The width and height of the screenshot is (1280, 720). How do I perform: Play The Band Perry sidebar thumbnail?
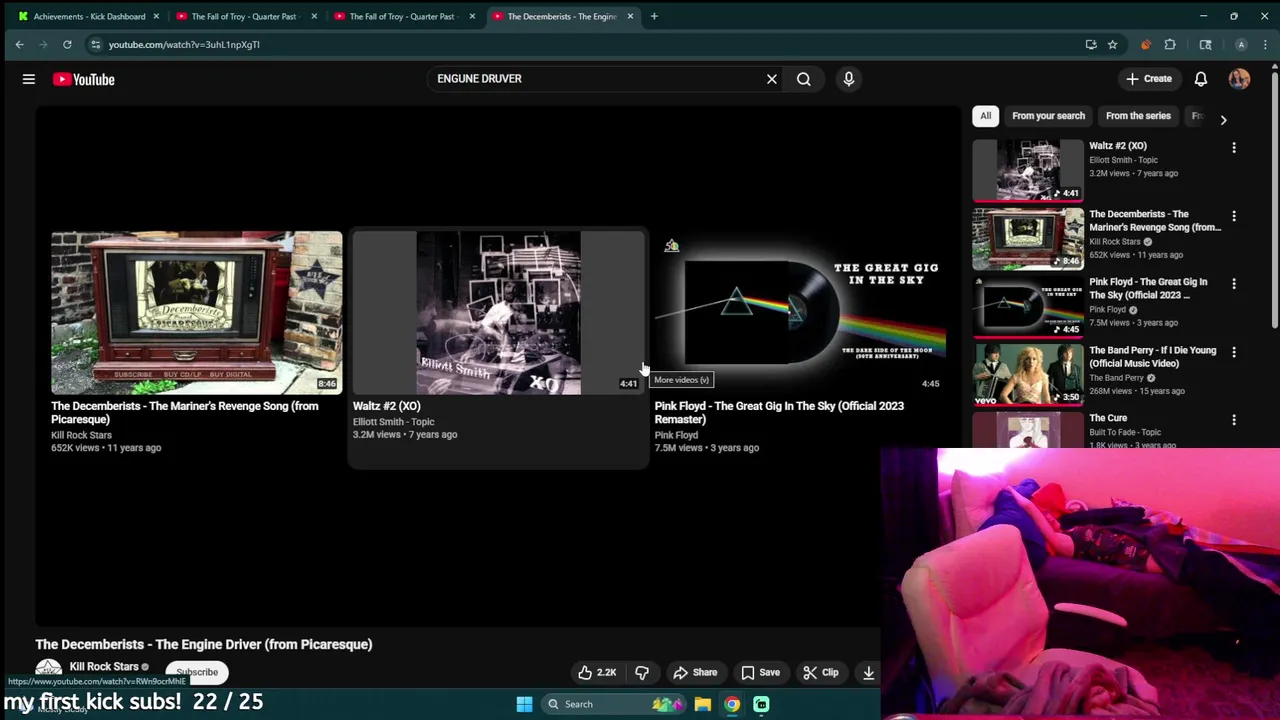1028,374
